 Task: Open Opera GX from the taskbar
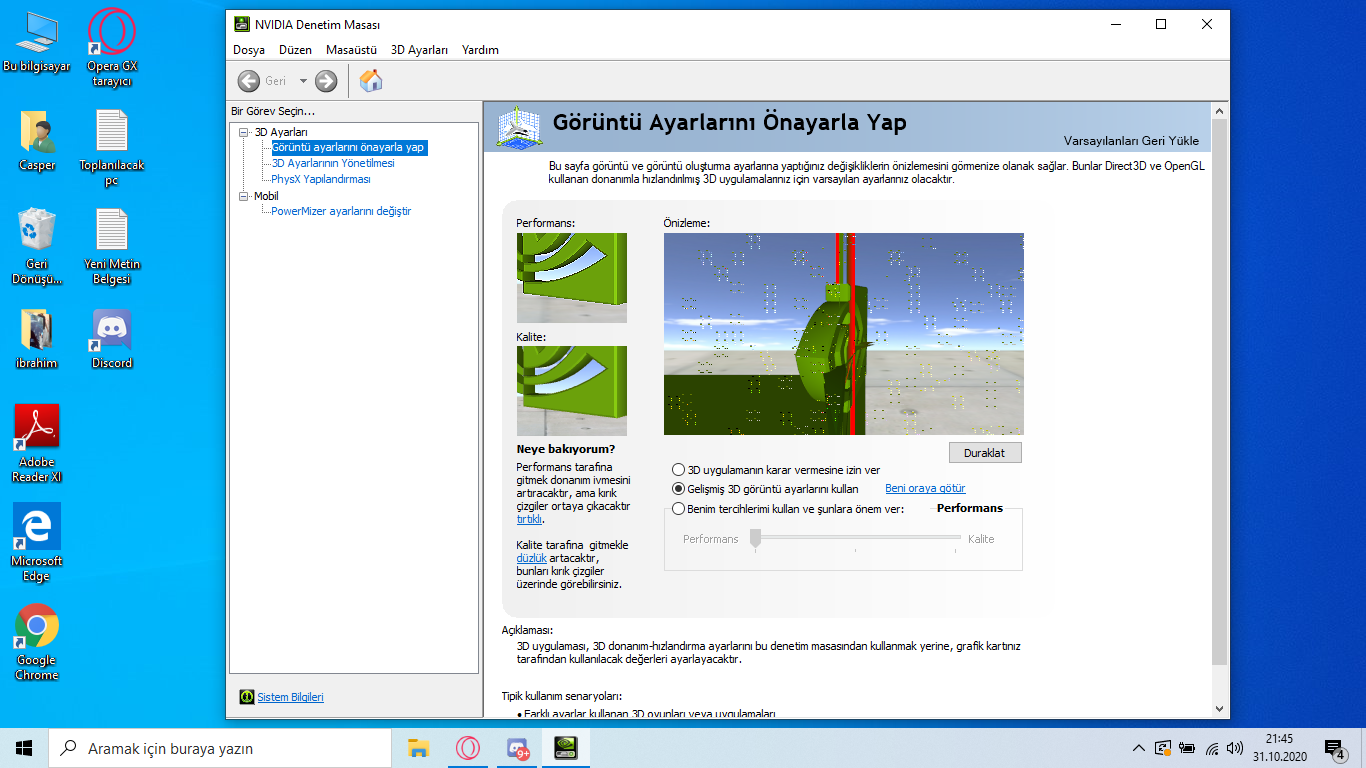click(467, 748)
